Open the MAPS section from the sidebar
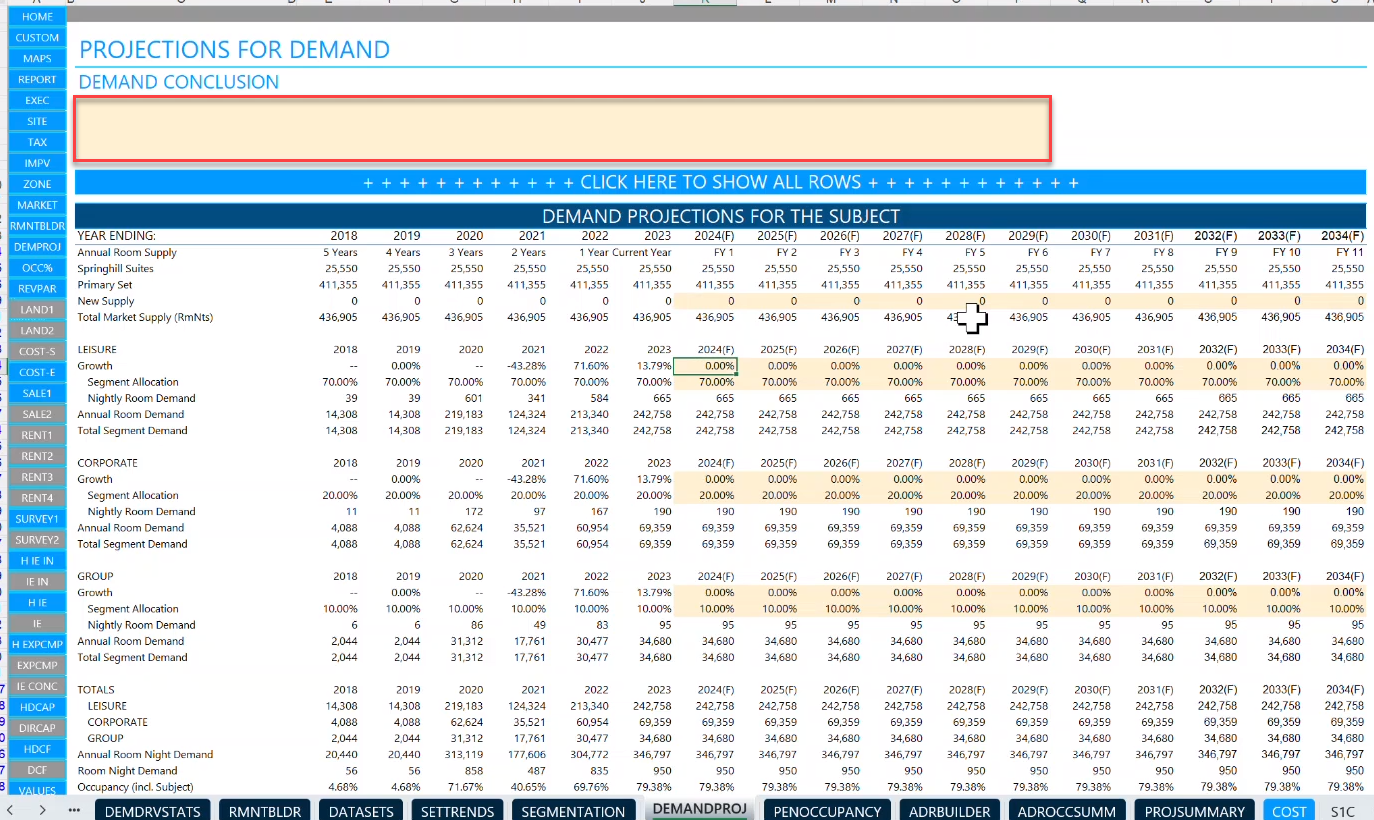Viewport: 1374px width, 820px height. (36, 58)
